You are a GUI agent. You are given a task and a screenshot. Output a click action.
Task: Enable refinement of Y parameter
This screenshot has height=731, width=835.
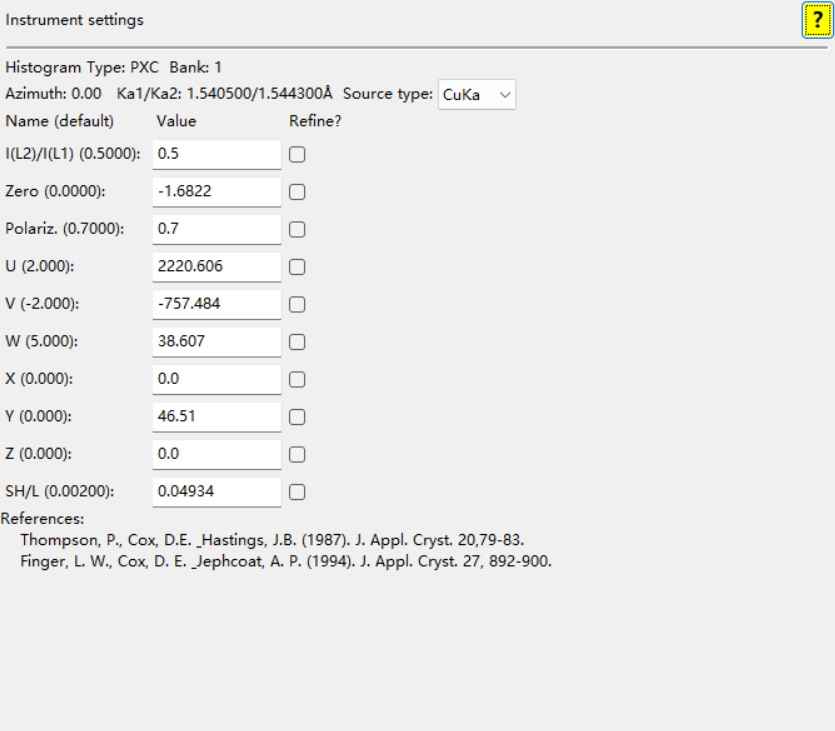coord(297,417)
